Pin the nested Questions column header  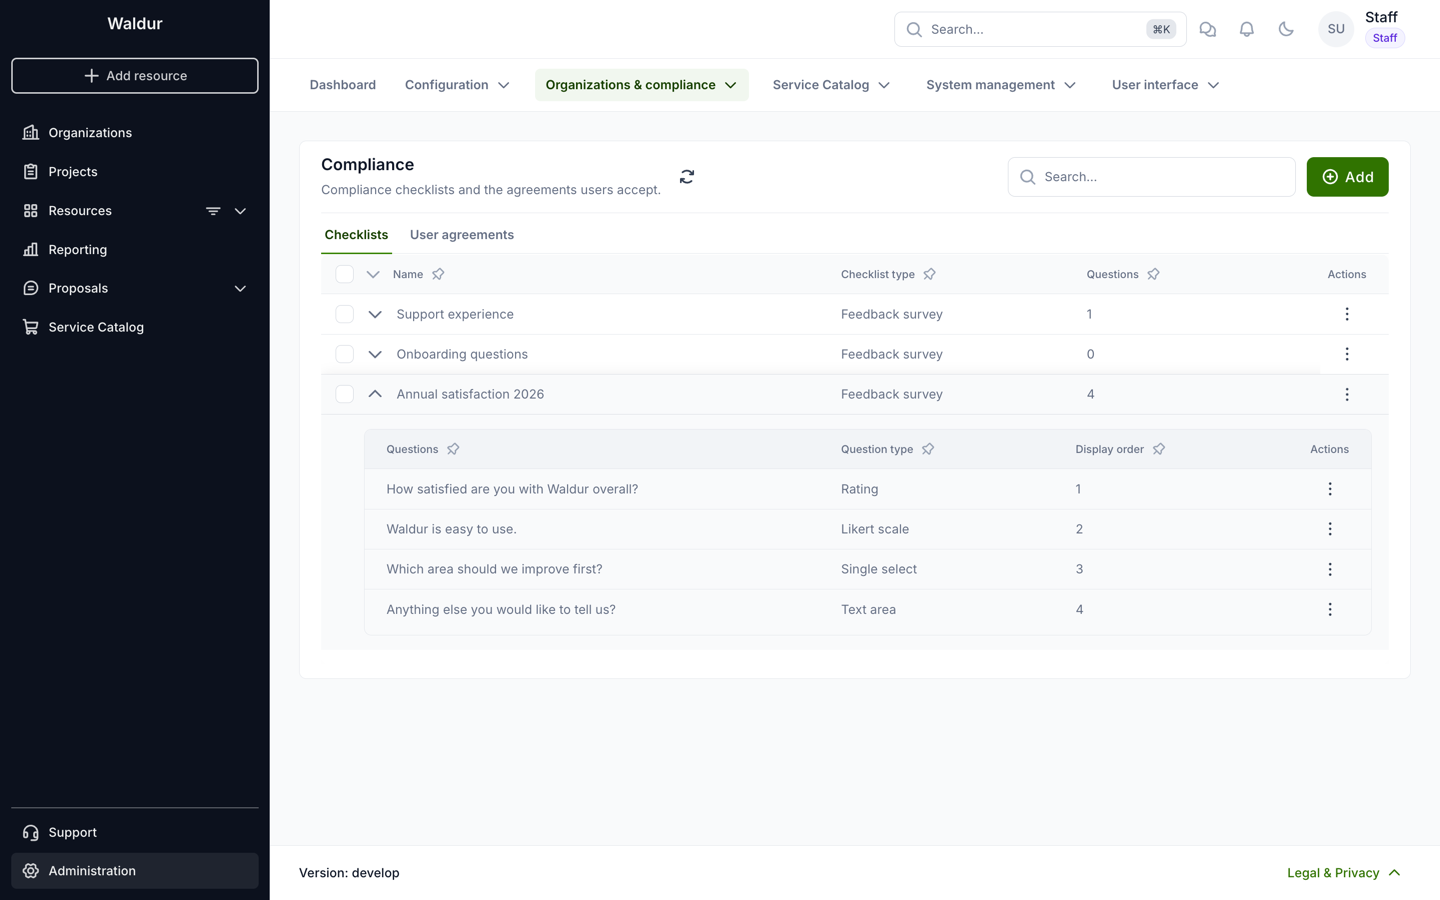(x=453, y=449)
